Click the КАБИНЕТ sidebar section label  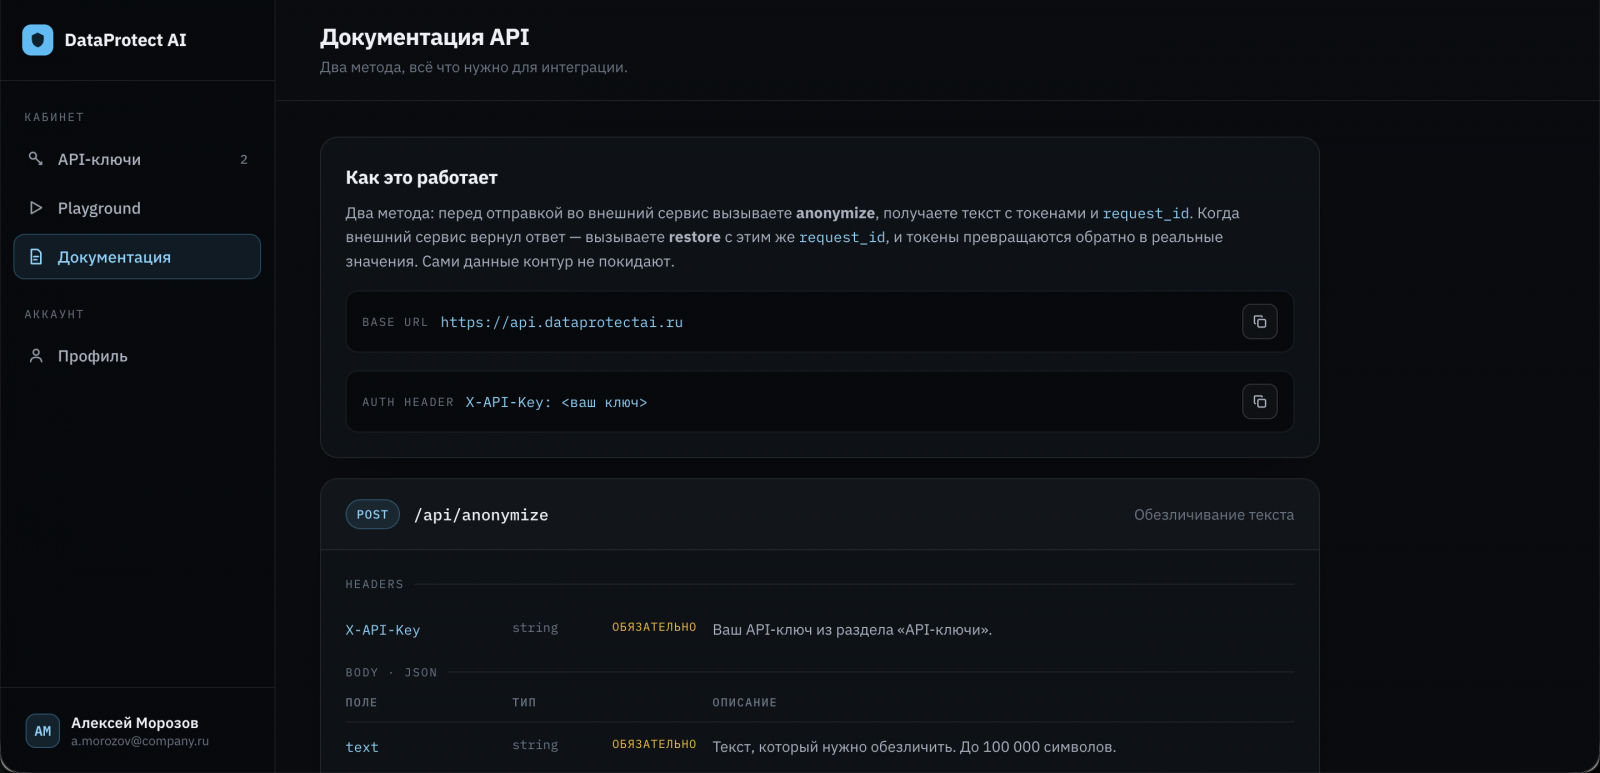54,117
